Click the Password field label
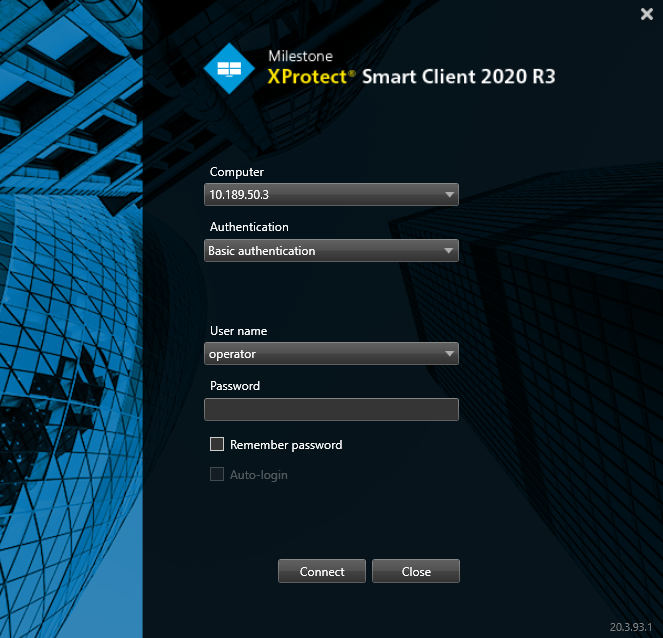 click(x=235, y=386)
